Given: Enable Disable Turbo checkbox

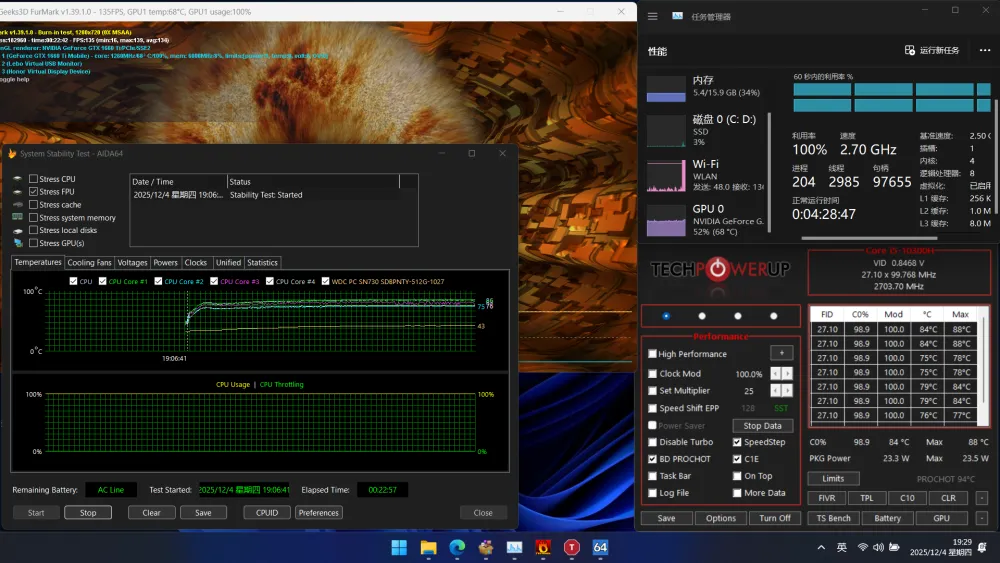Looking at the screenshot, I should coord(653,442).
